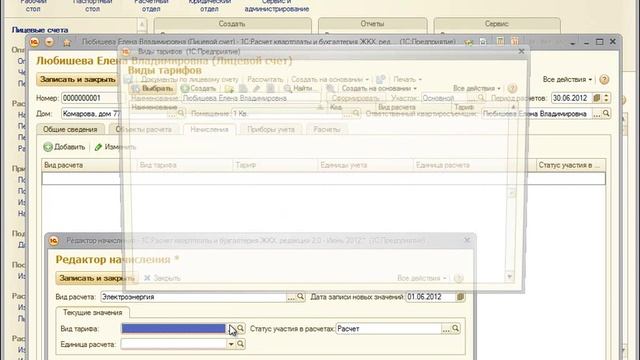Click Единицы учета column header
640x360 pixels.
(x=365, y=165)
